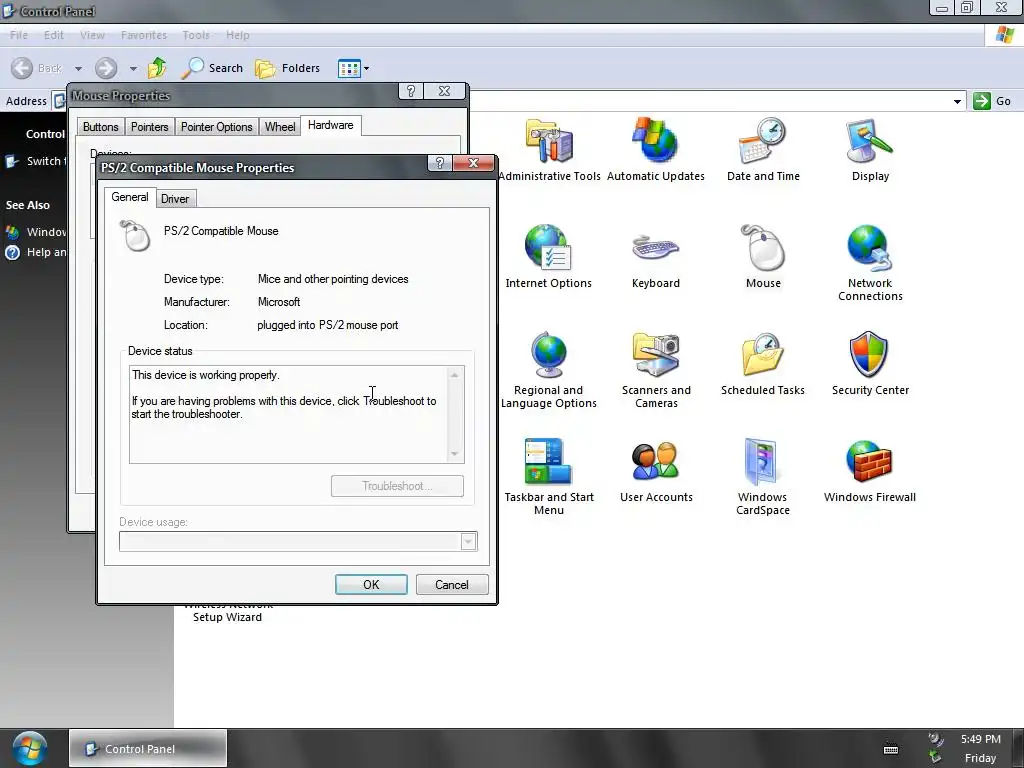This screenshot has height=768, width=1024.
Task: Expand the Back history dropdown arrow
Action: click(78, 68)
